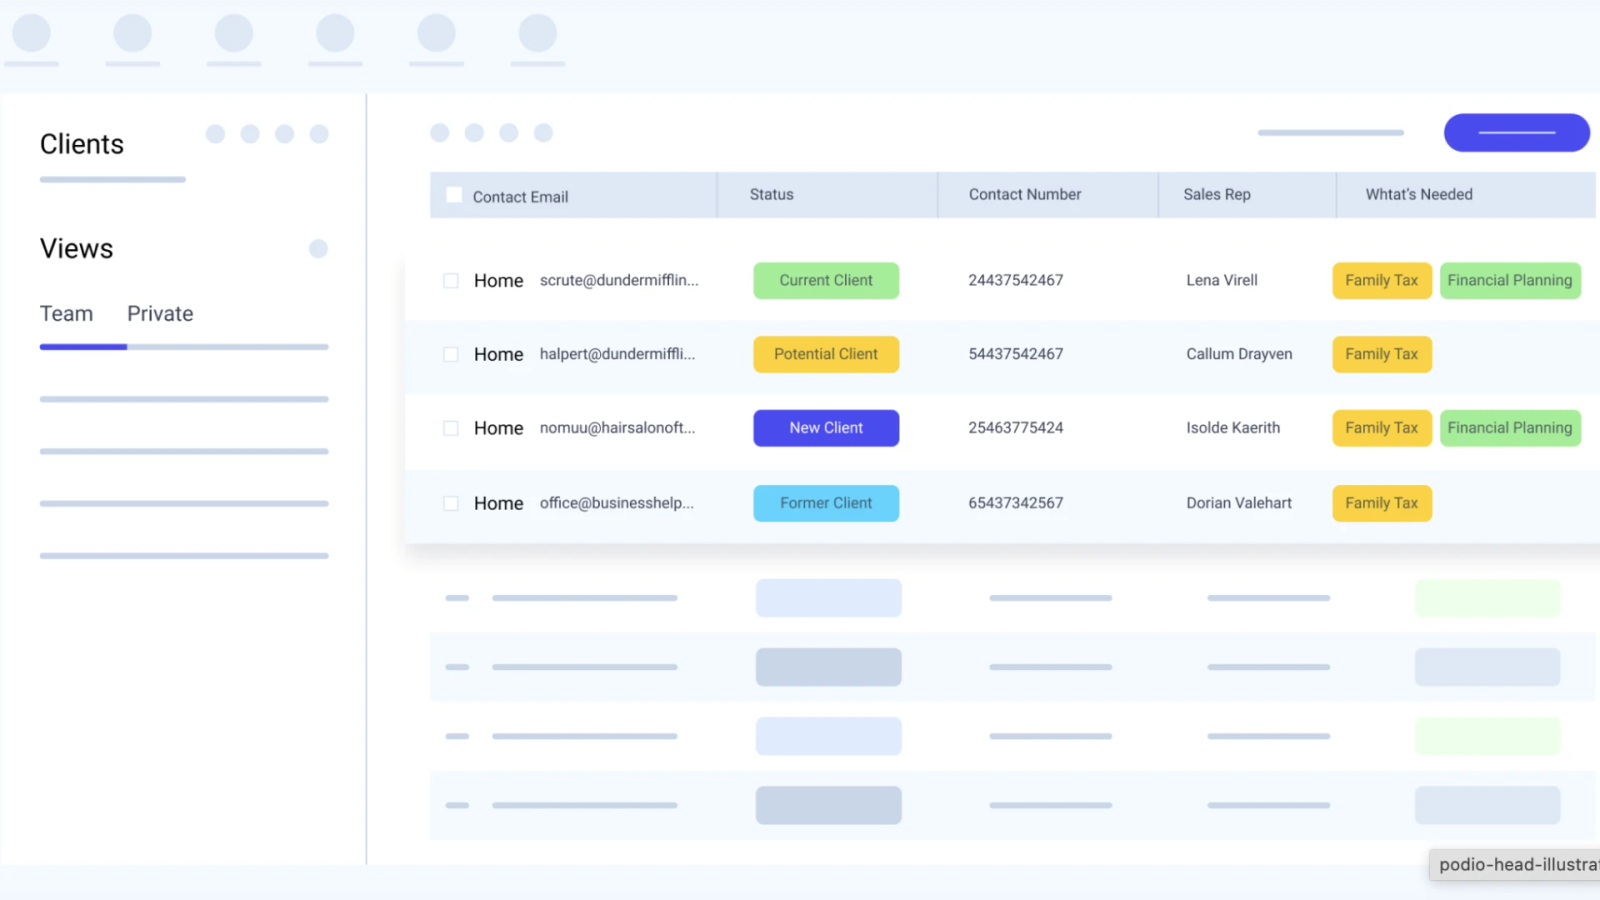The height and width of the screenshot is (900, 1600).
Task: Tick the checkbox for office@businesshelp row
Action: tap(451, 504)
